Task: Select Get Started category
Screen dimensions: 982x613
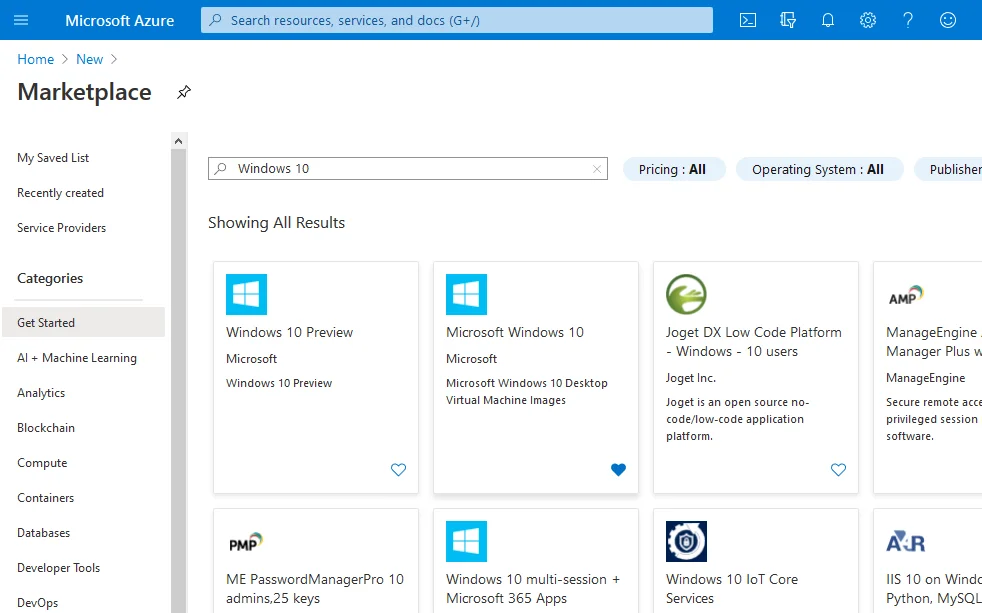Action: (x=83, y=322)
